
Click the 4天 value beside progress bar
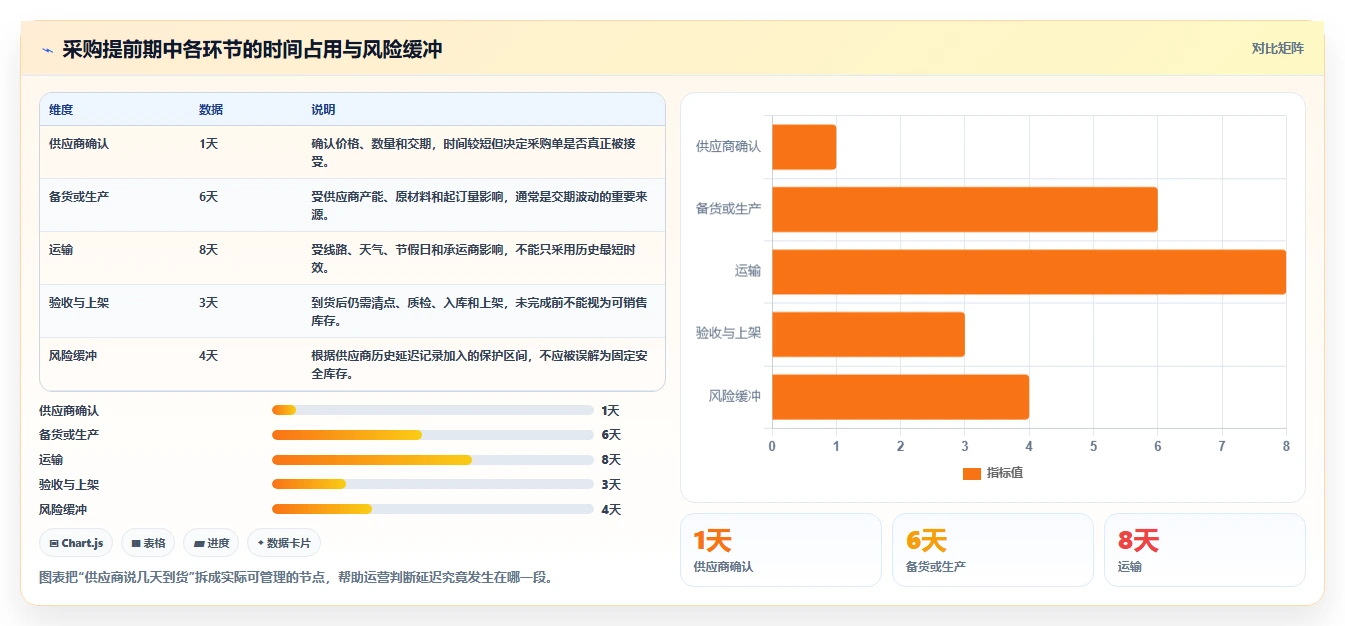[x=611, y=509]
